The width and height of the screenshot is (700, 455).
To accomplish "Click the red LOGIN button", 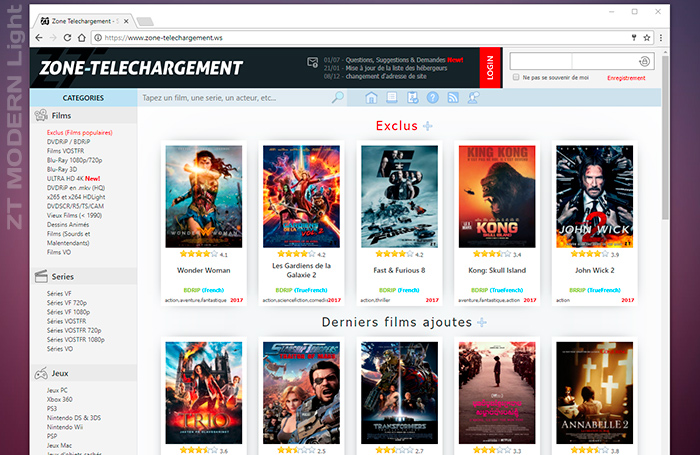I will [x=490, y=67].
